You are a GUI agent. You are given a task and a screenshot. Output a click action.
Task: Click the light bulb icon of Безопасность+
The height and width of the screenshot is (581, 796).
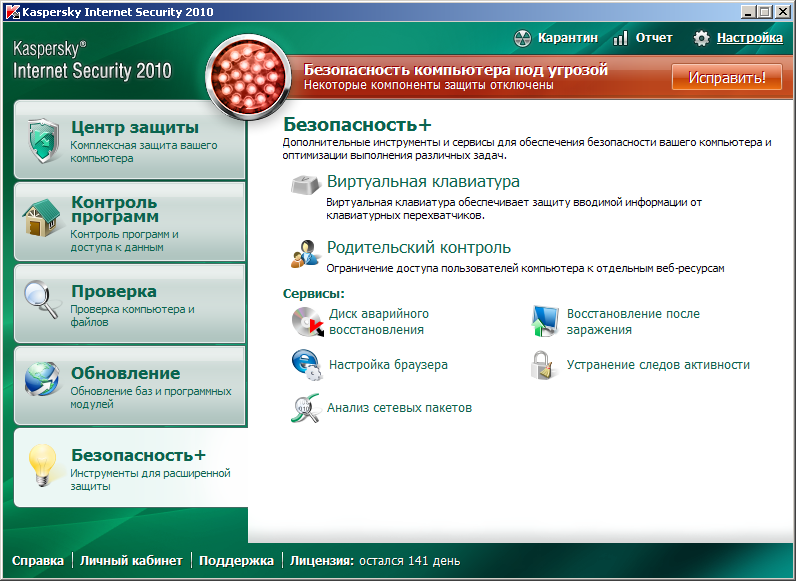pos(43,465)
